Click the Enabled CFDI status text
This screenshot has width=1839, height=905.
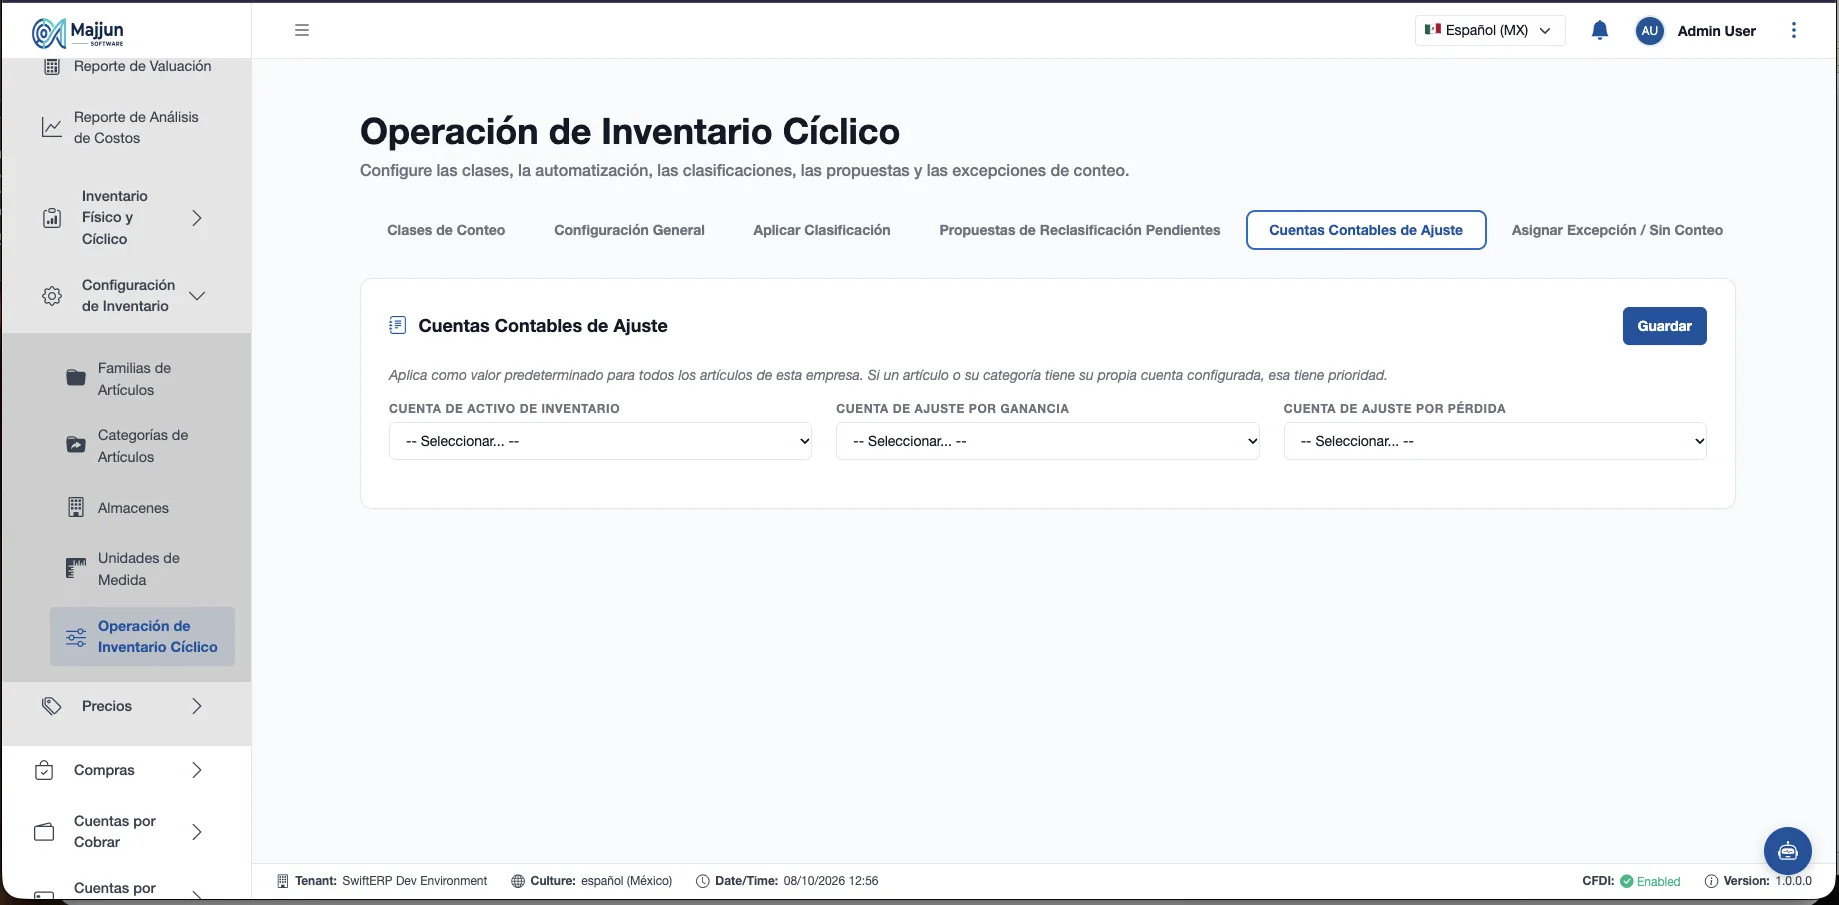click(1658, 882)
